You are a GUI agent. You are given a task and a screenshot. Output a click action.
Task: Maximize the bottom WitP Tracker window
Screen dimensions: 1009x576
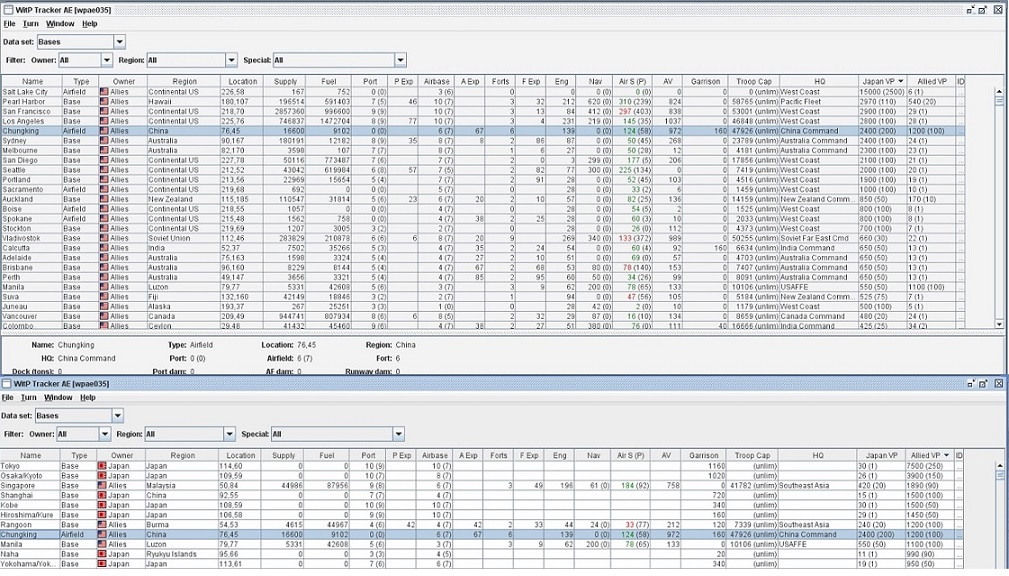(x=983, y=384)
